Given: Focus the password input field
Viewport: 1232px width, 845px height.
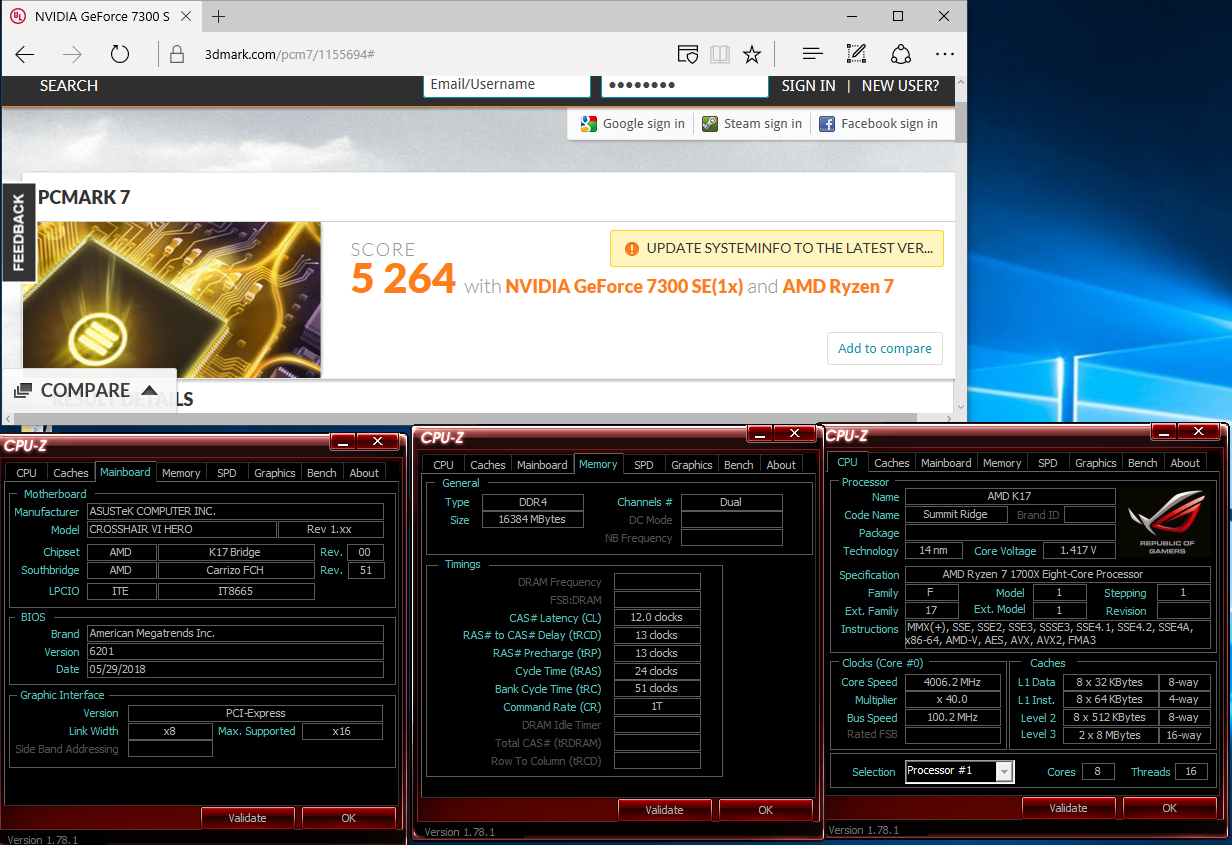Looking at the screenshot, I should pos(685,85).
